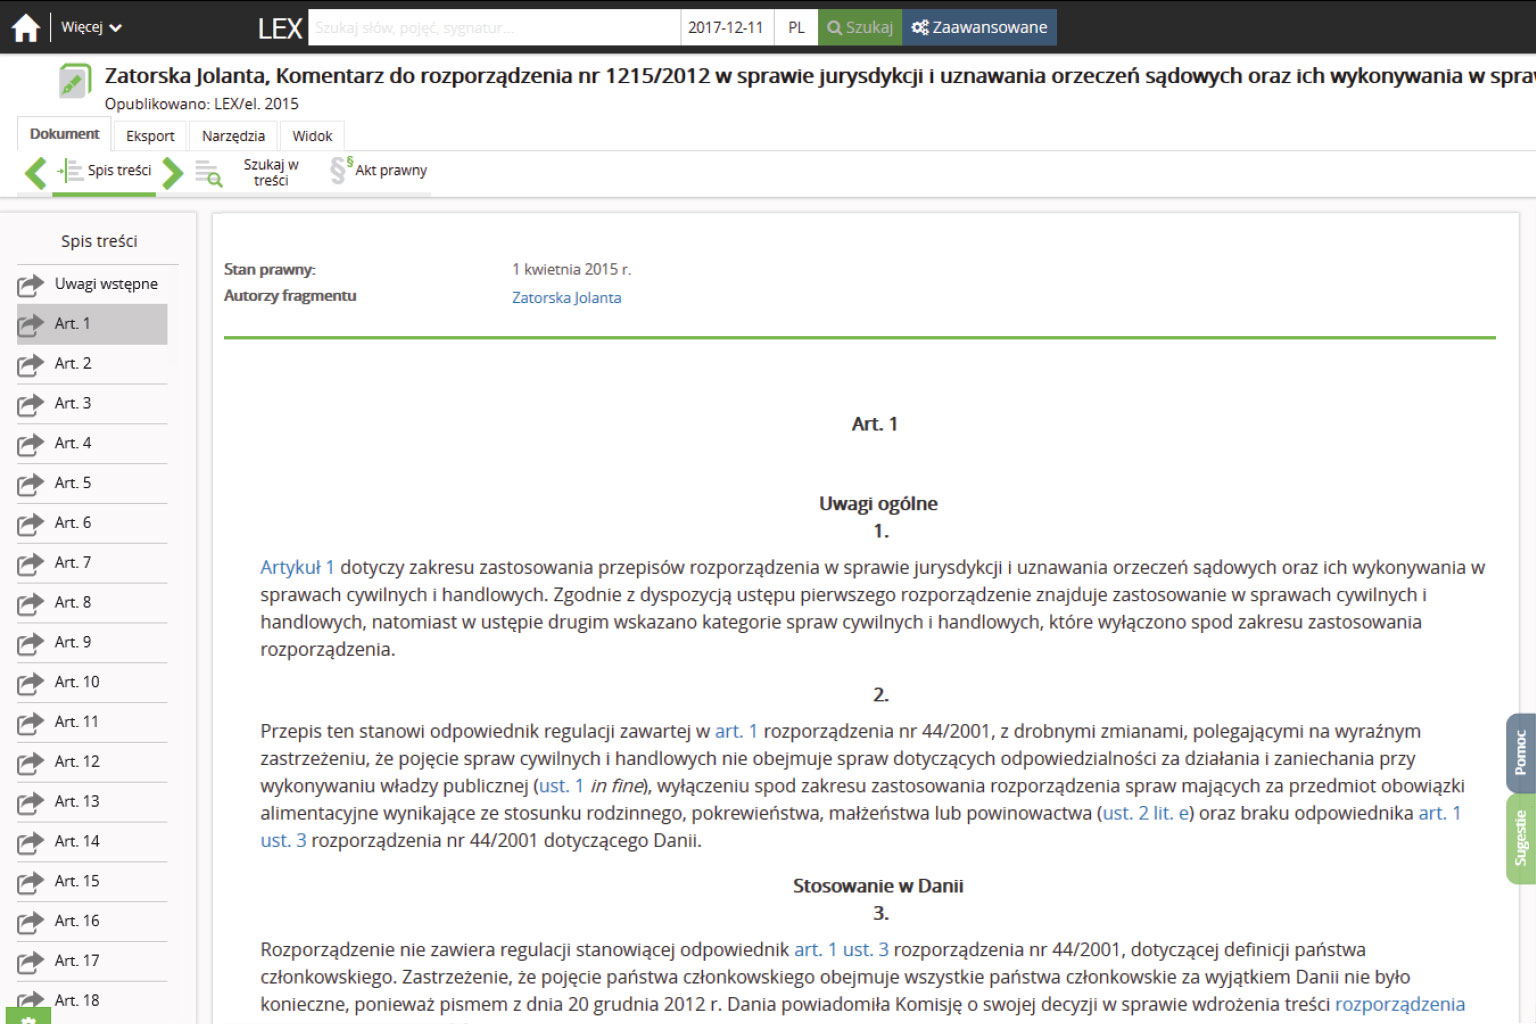The width and height of the screenshot is (1536, 1024).
Task: Open the Zatorska Jolanta author link
Action: click(566, 298)
